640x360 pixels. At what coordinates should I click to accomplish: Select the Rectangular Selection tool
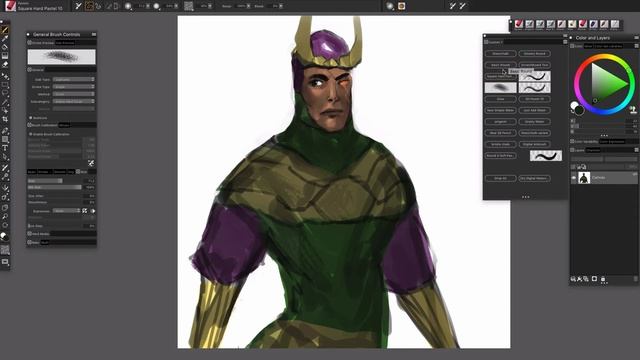pyautogui.click(x=5, y=85)
